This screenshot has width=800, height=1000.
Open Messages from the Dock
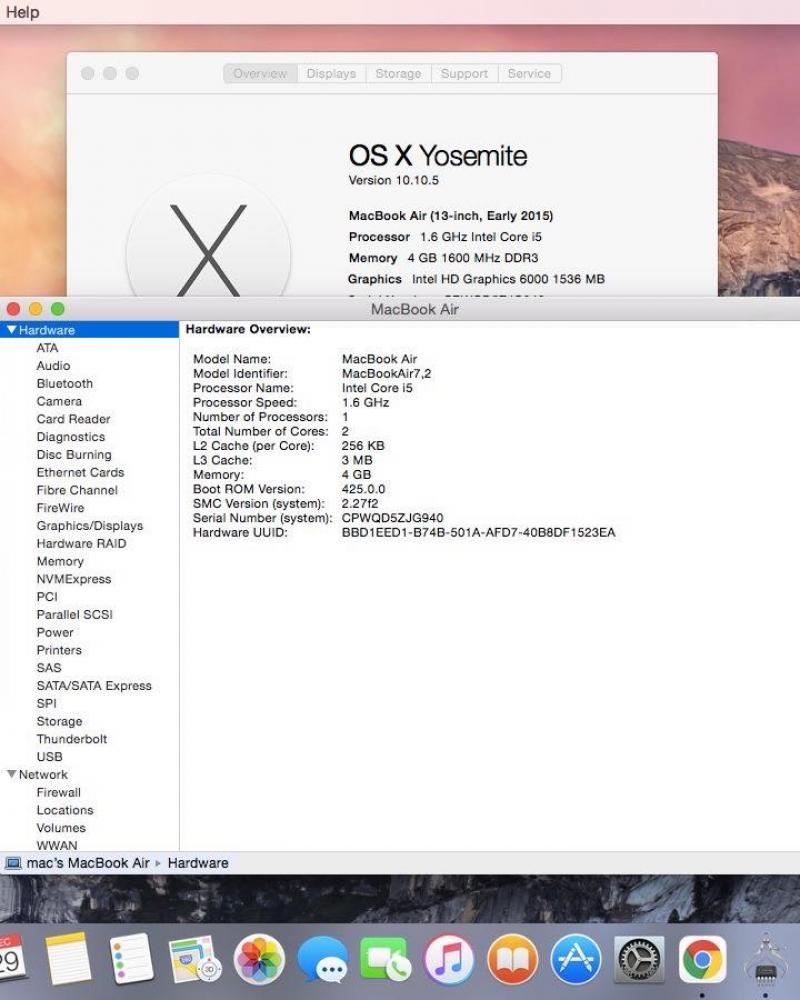tap(322, 959)
